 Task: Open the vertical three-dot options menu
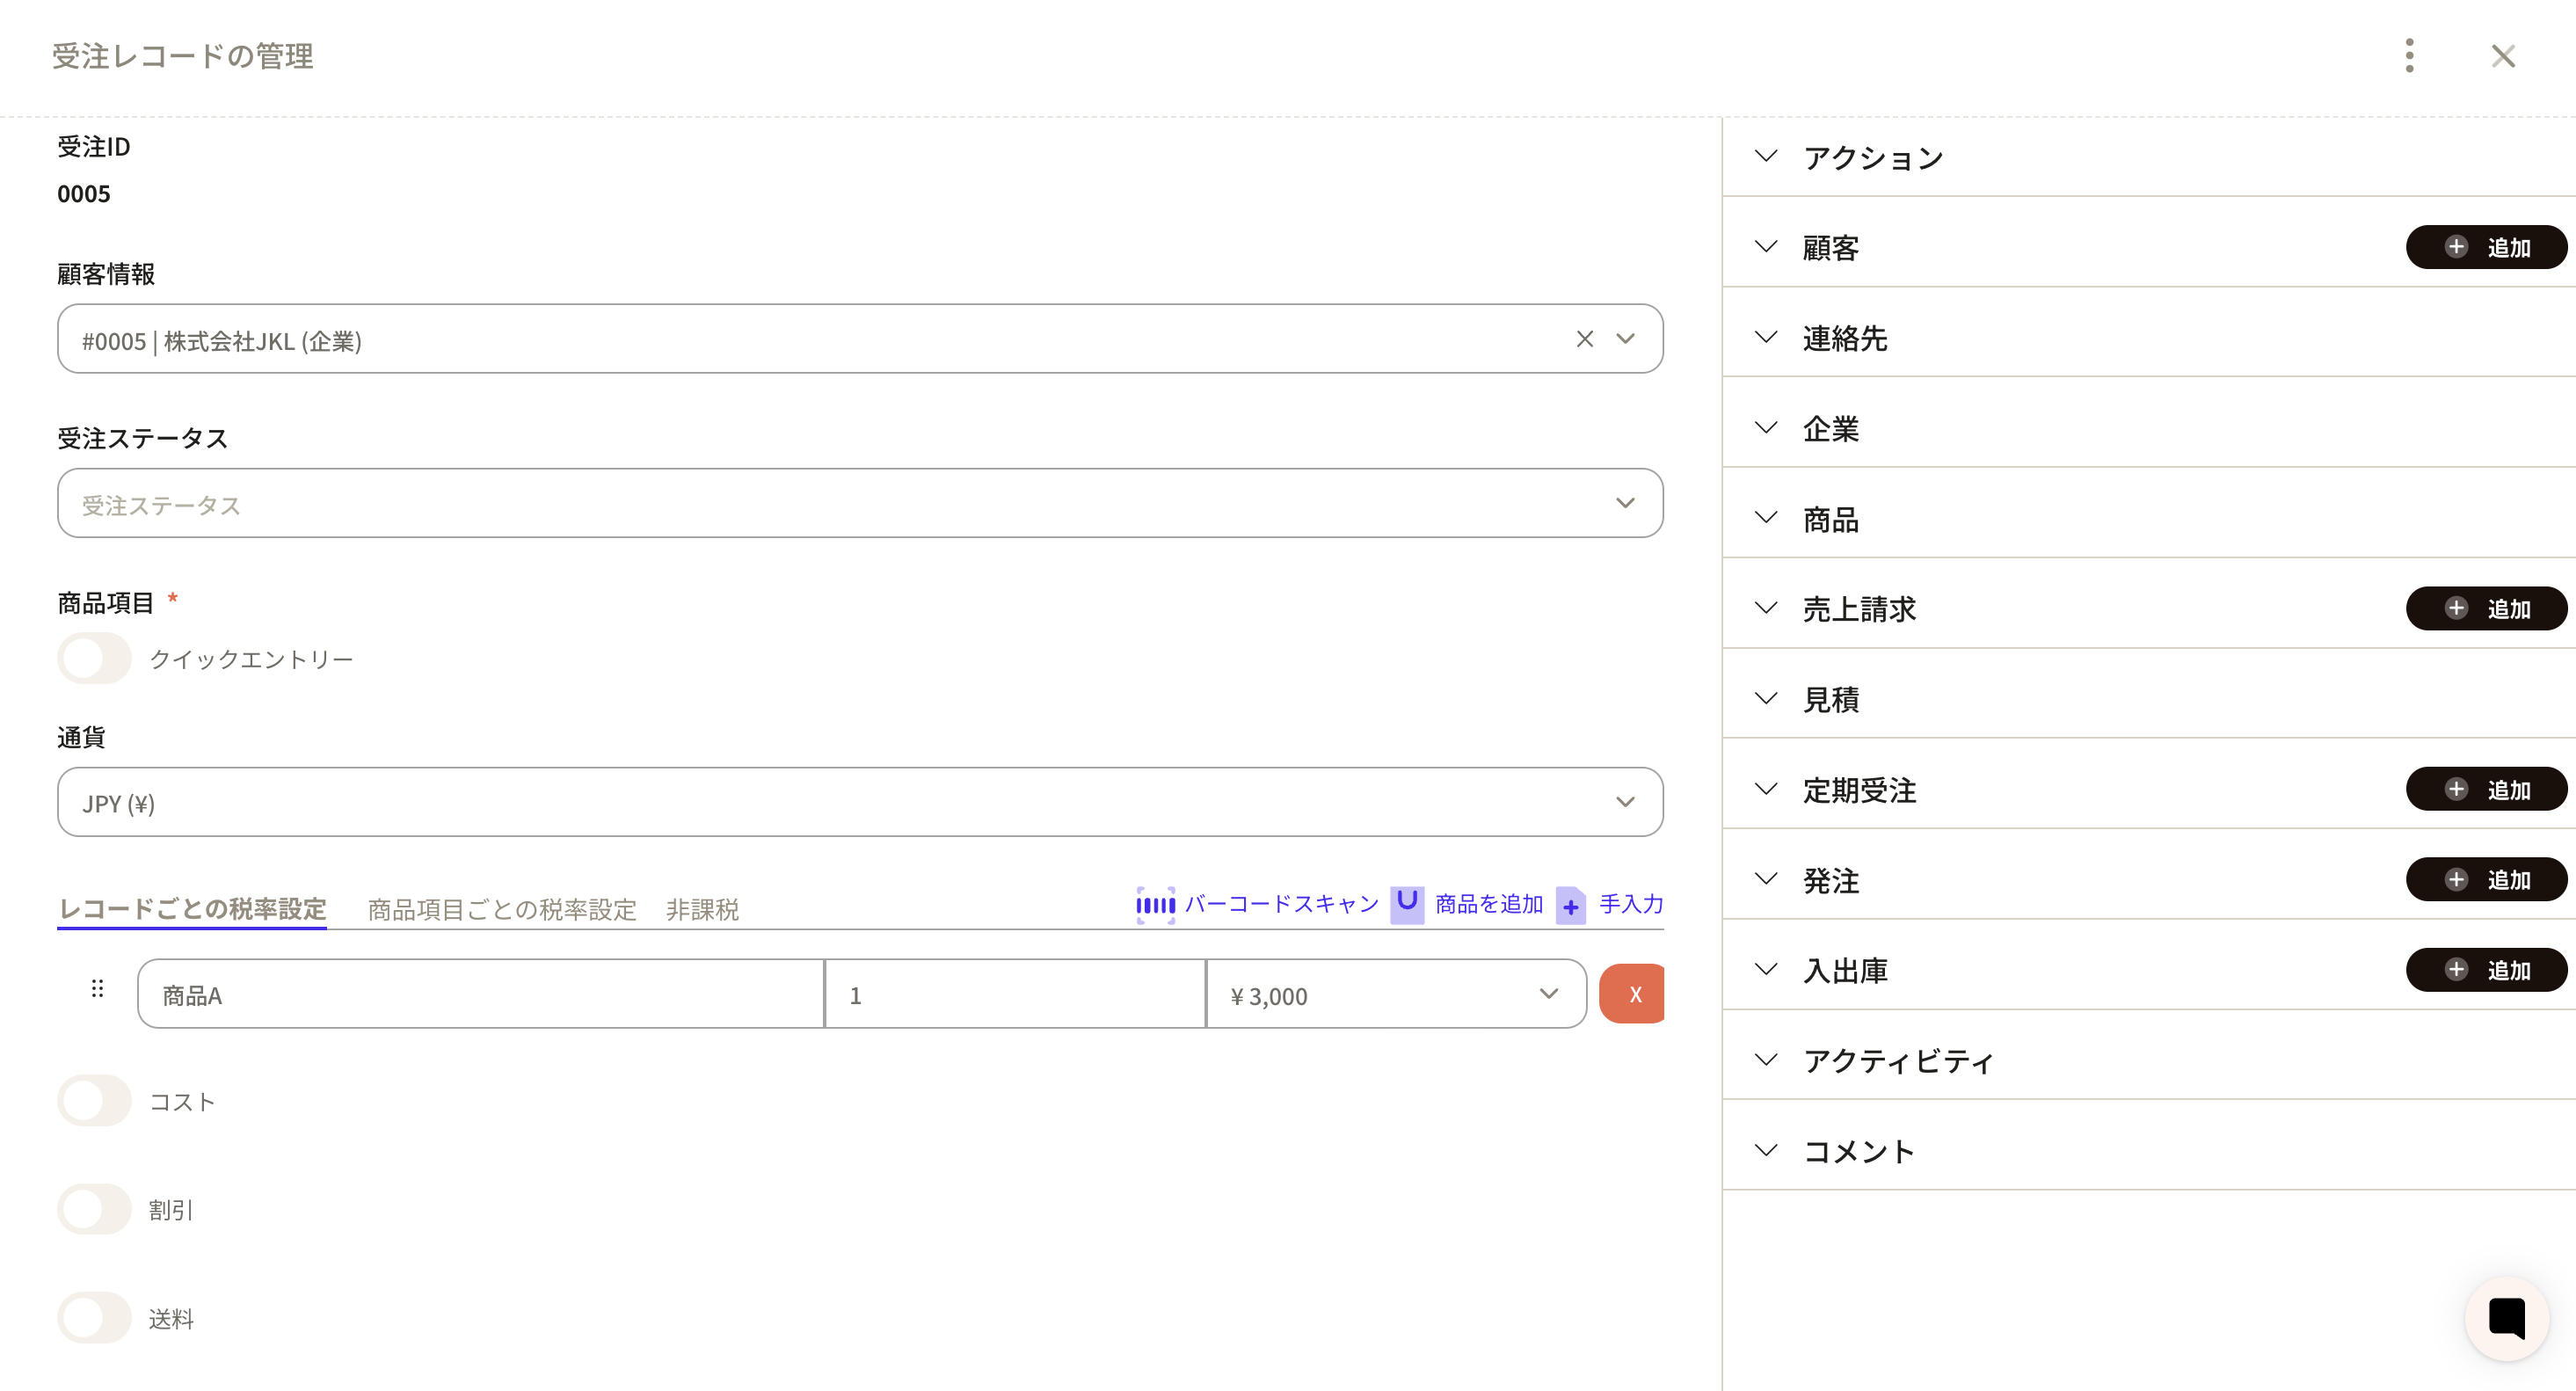coord(2409,56)
